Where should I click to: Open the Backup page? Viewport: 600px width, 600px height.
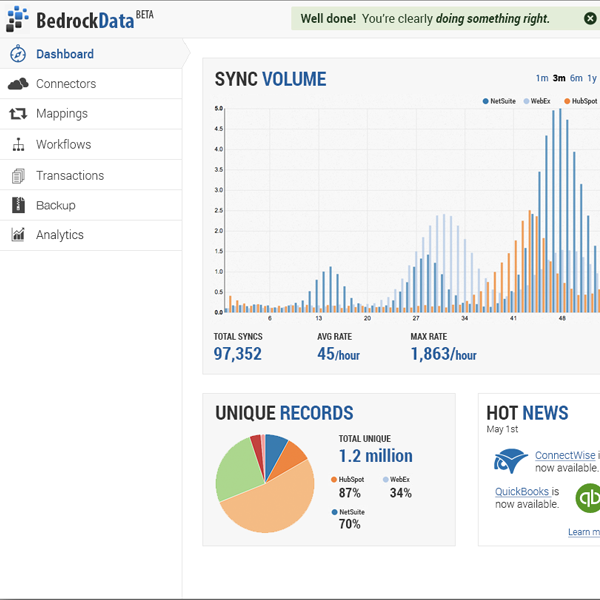[x=91, y=205]
